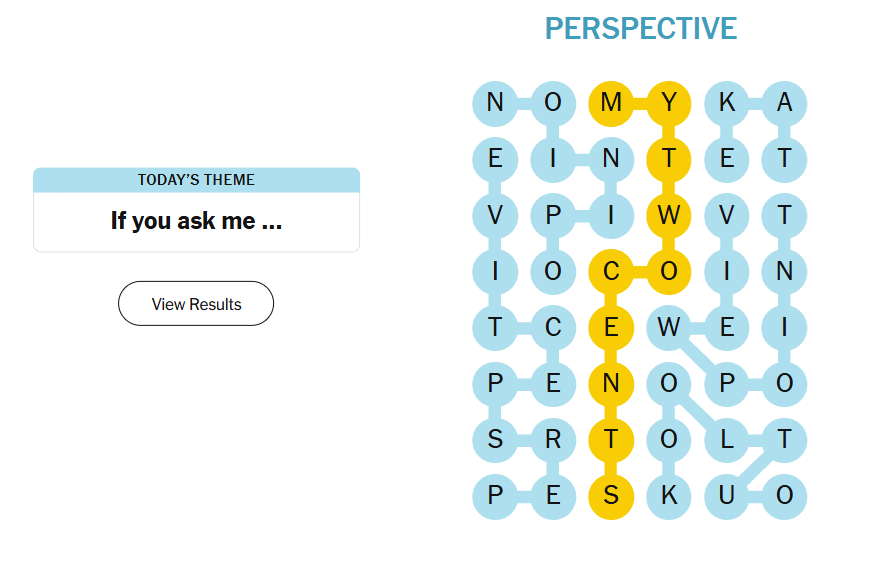Viewport: 872px width, 580px height.
Task: Click the 'If you ask me ...' theme text
Action: (x=196, y=221)
